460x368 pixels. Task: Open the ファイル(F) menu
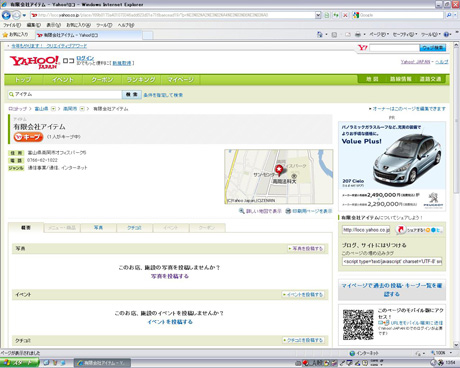[x=12, y=25]
